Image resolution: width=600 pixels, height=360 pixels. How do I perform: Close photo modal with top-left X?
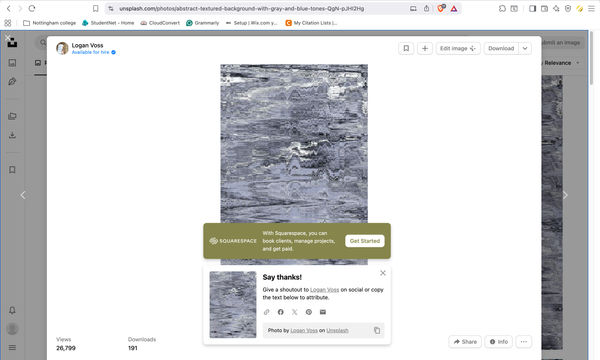coord(8,37)
